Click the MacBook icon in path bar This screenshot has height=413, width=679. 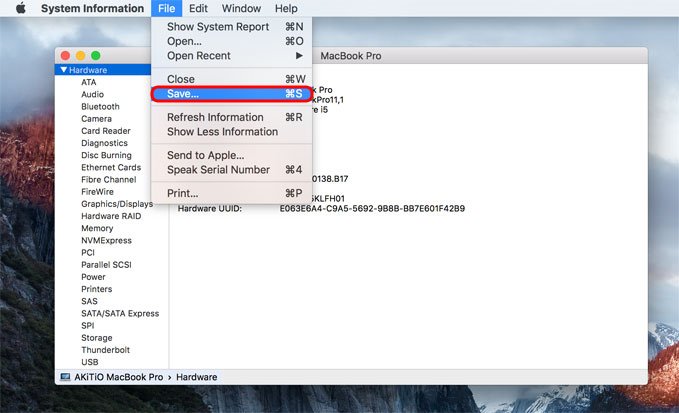(x=65, y=377)
